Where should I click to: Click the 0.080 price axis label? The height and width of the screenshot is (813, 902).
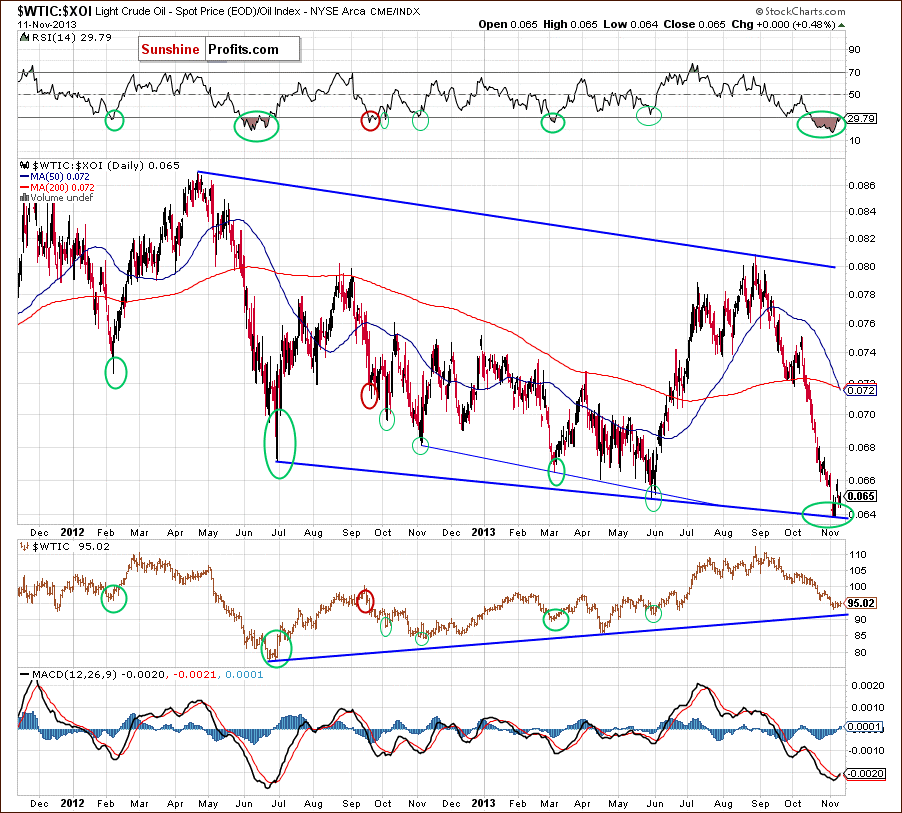[x=862, y=266]
